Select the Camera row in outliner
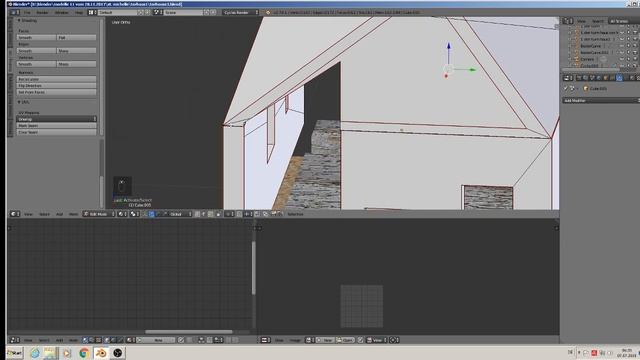Screen dimensions: 640x360 click(x=588, y=59)
